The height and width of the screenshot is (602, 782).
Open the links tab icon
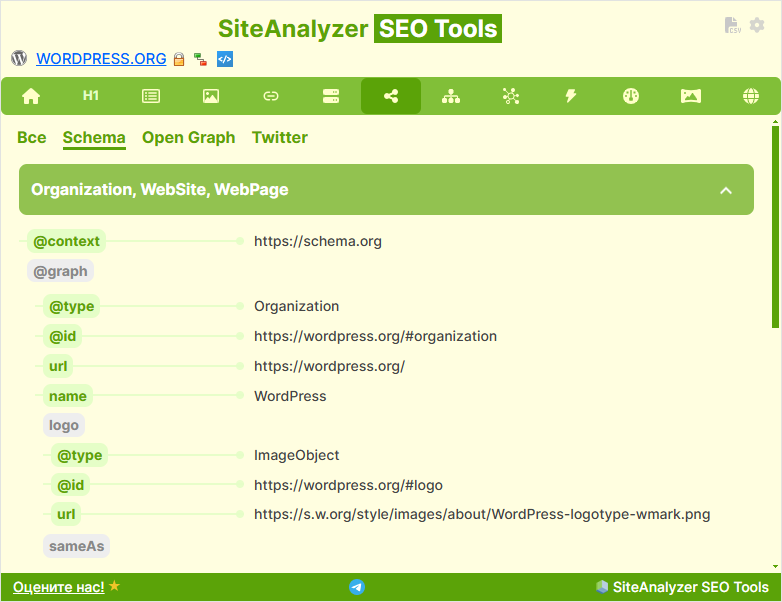(x=271, y=96)
